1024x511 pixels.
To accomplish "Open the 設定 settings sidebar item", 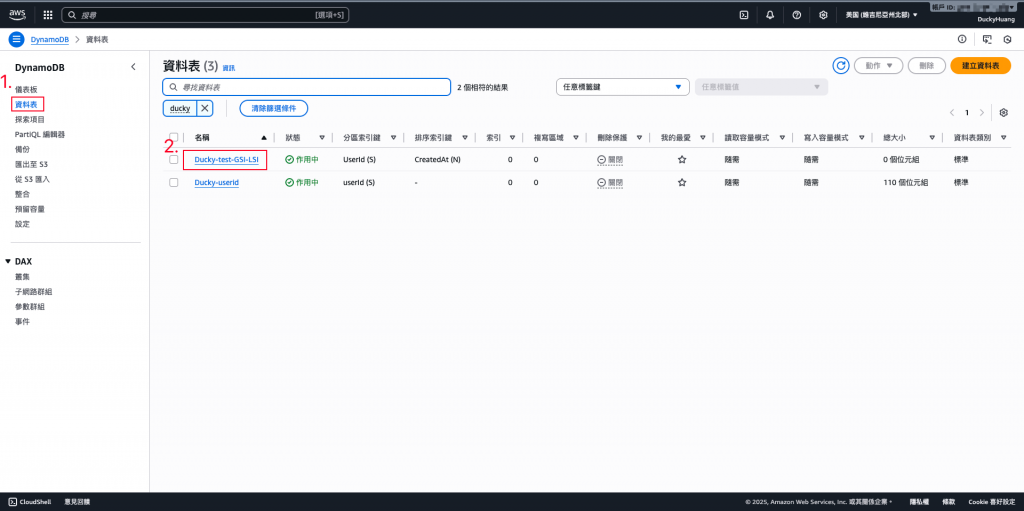I will [22, 224].
